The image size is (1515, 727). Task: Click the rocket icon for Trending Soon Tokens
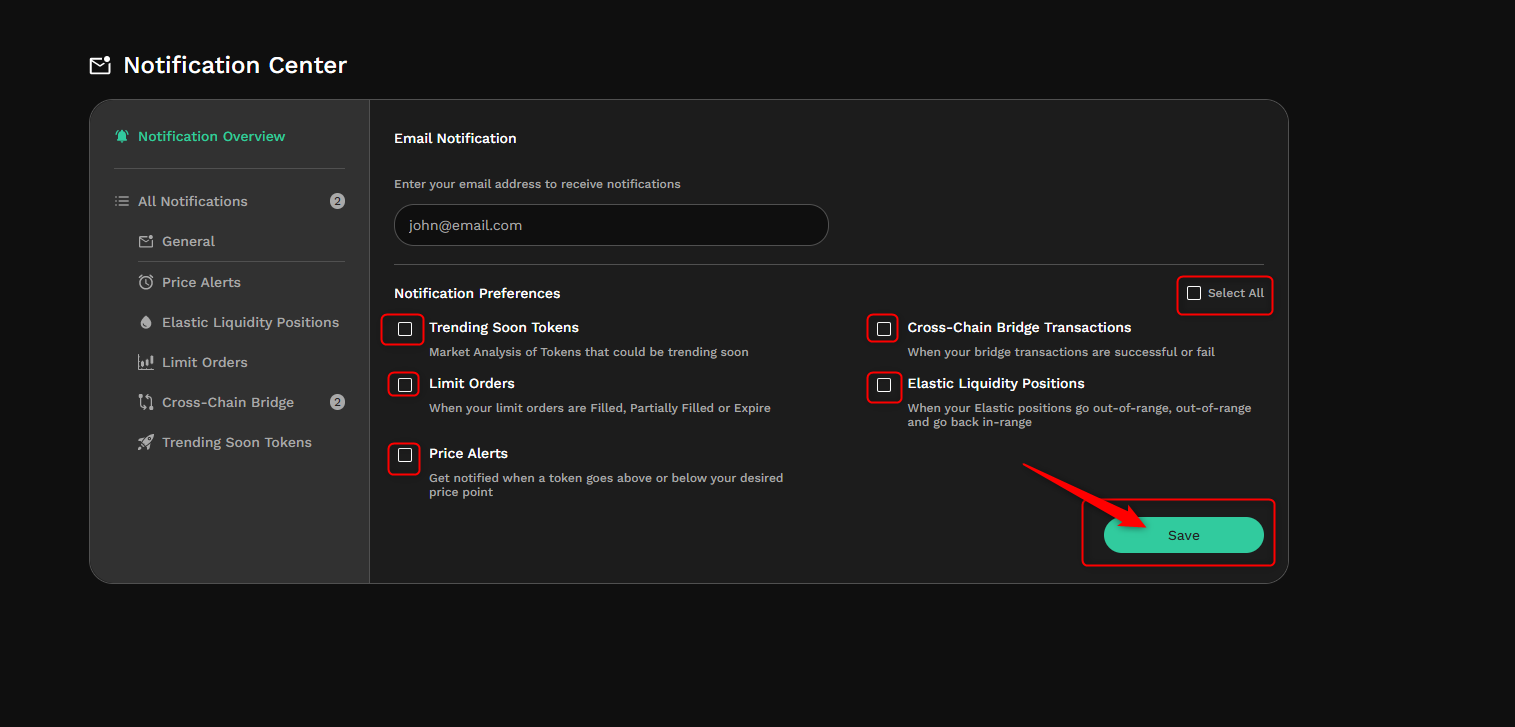[x=146, y=442]
